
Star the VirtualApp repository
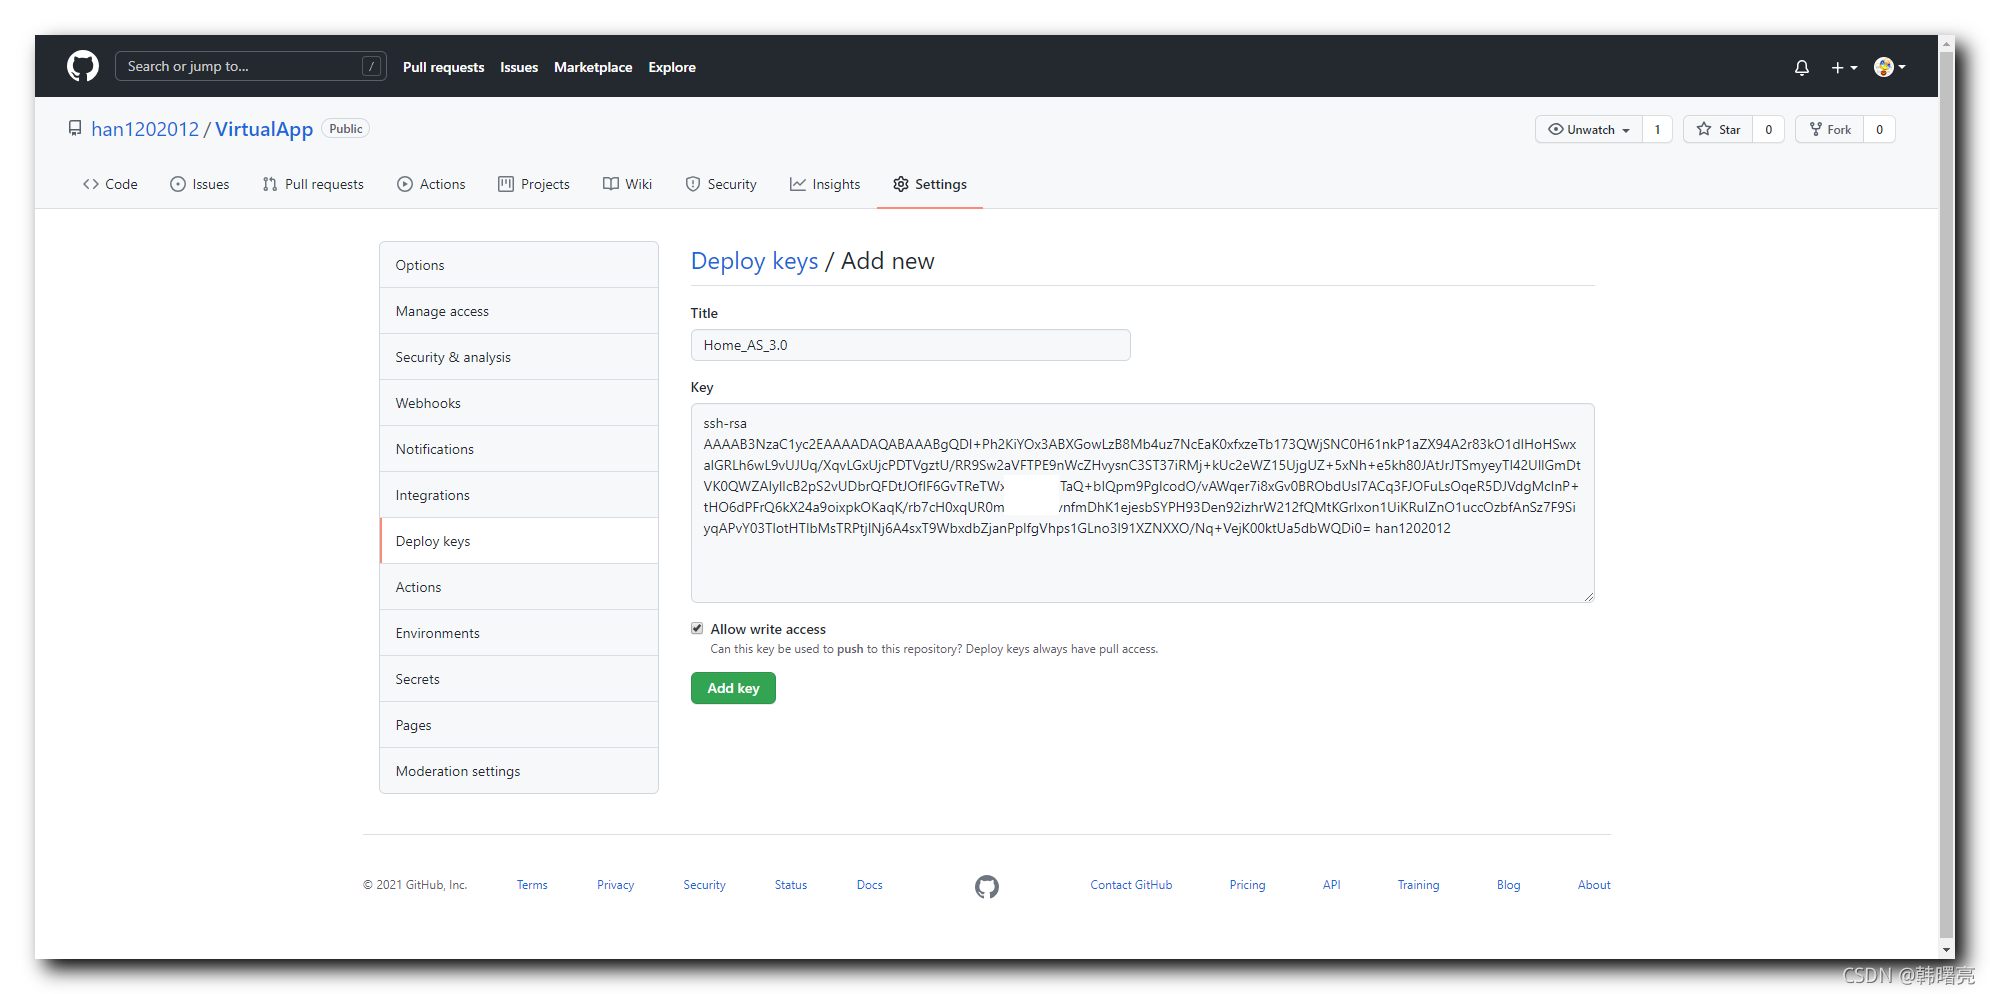click(1719, 130)
